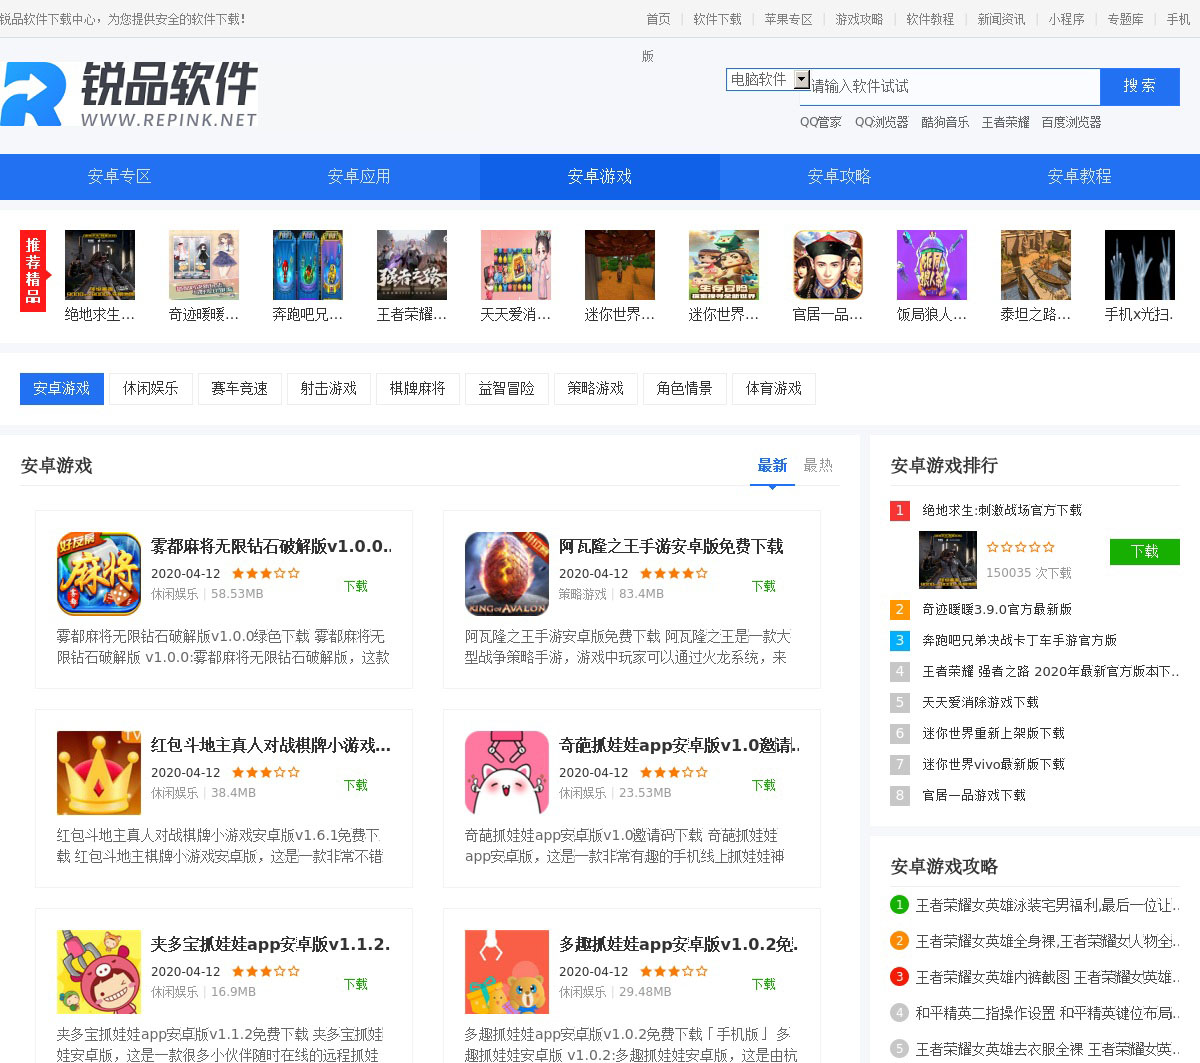Click the 阿瓦隆之王 dragon egg icon

pyautogui.click(x=507, y=574)
